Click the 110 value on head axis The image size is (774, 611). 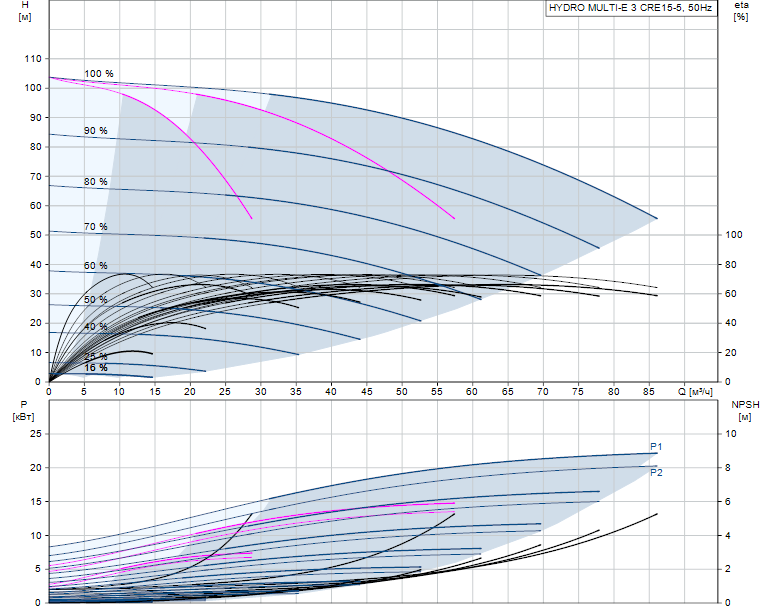pyautogui.click(x=33, y=59)
